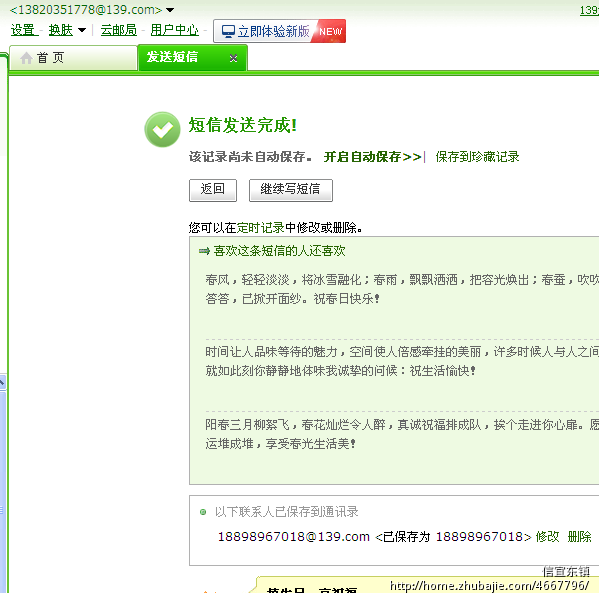Screen dimensions: 599x593
Task: Open the 定时记录 link
Action: 261,228
